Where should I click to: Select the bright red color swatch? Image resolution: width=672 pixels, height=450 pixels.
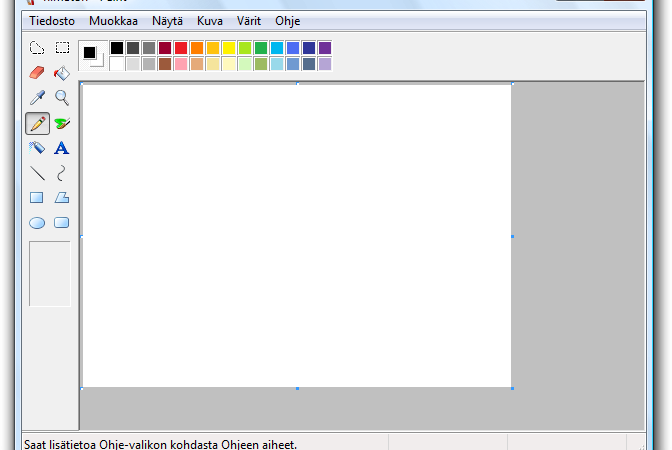(x=181, y=48)
